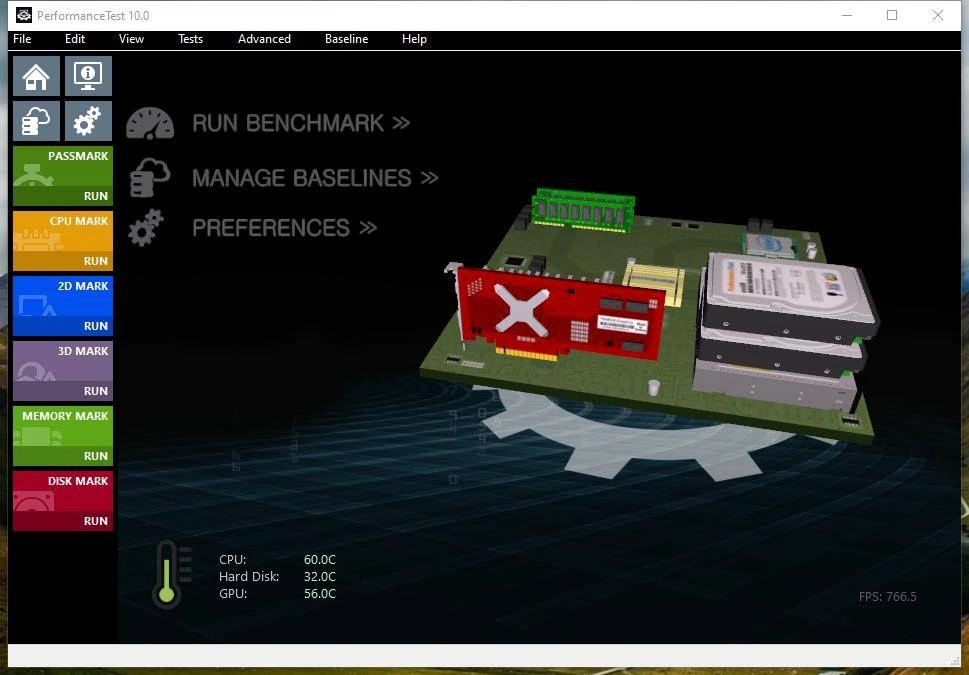The image size is (969, 675).
Task: Open the DISK MARK tile
Action: click(x=63, y=491)
